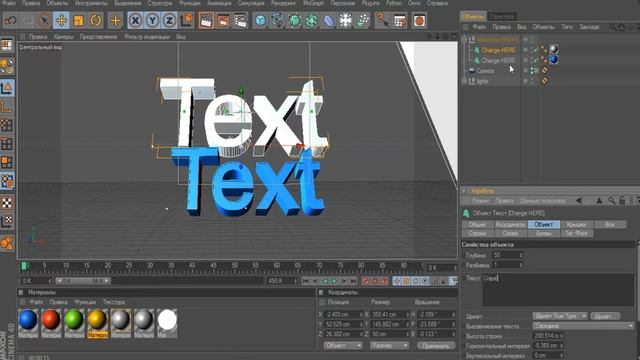Click frame 50 on timeline ruler
Viewport: 640px width, 360px height.
point(234,266)
